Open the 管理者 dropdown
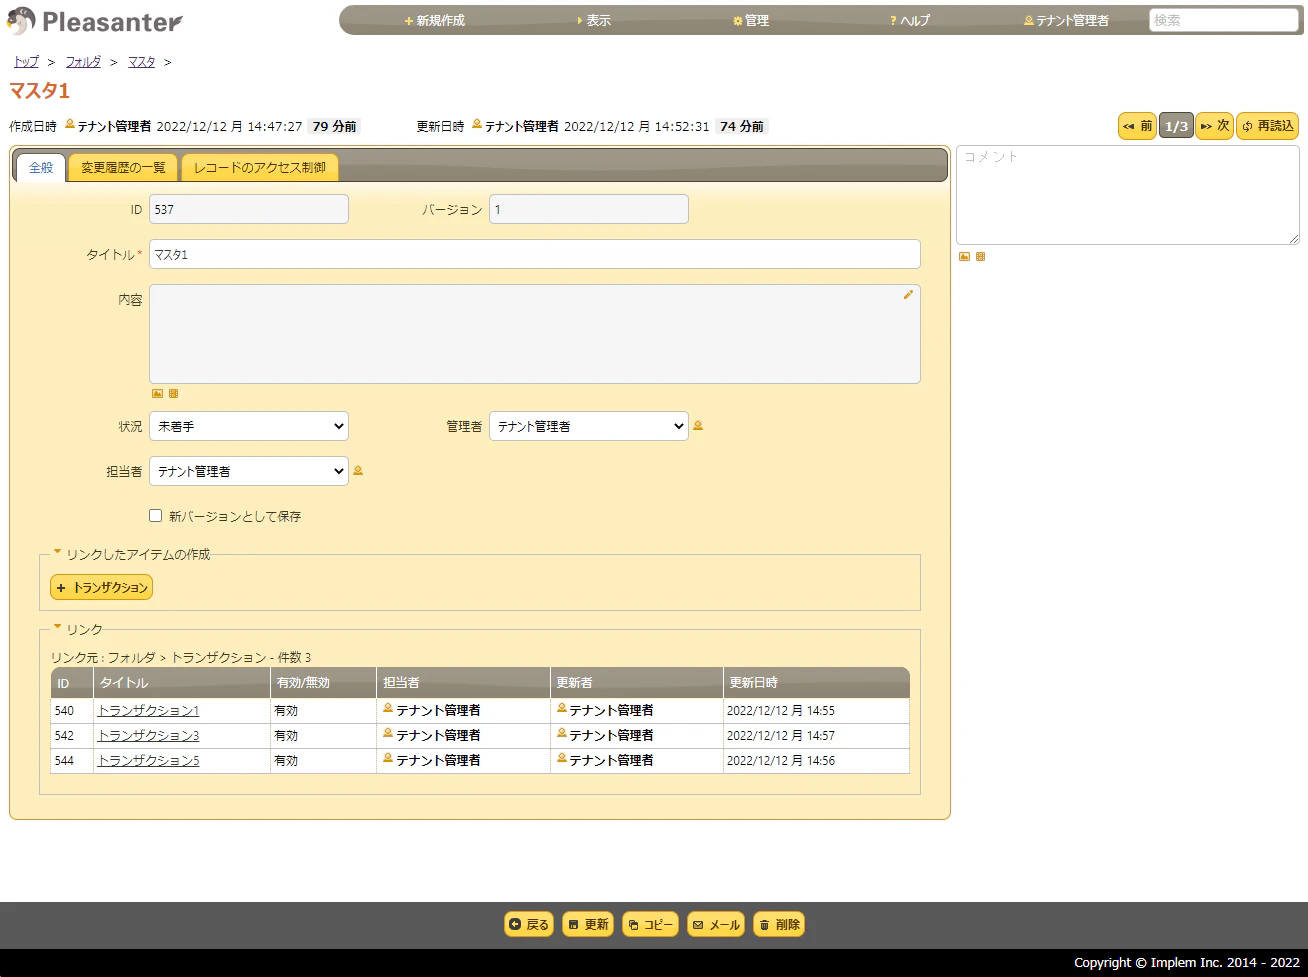The image size is (1308, 977). (589, 426)
